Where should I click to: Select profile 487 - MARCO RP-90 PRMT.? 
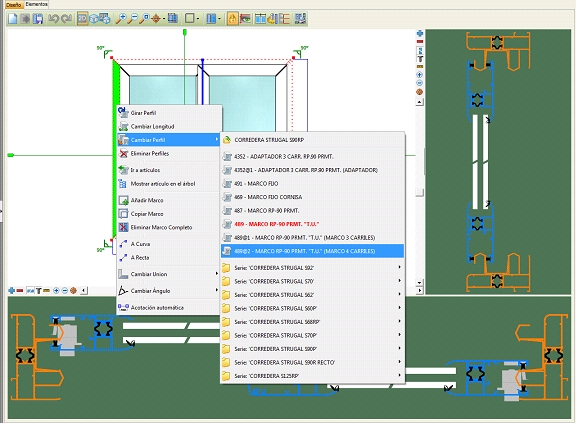click(x=313, y=210)
